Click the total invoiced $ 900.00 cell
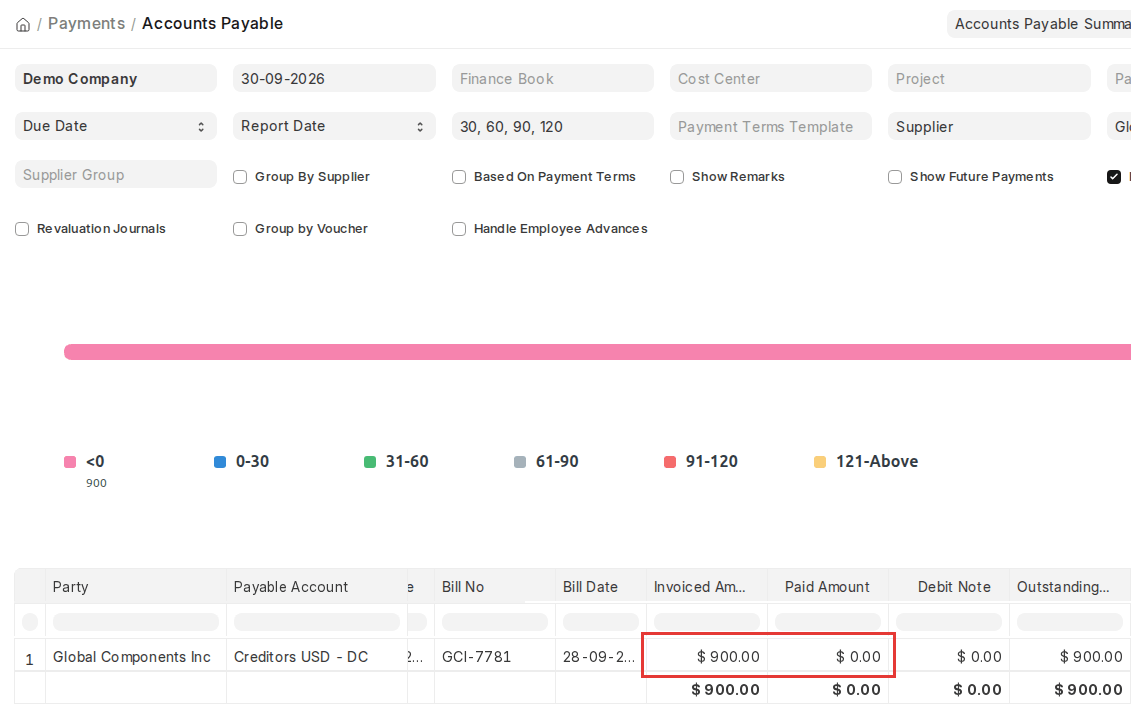This screenshot has width=1131, height=712. (707, 689)
